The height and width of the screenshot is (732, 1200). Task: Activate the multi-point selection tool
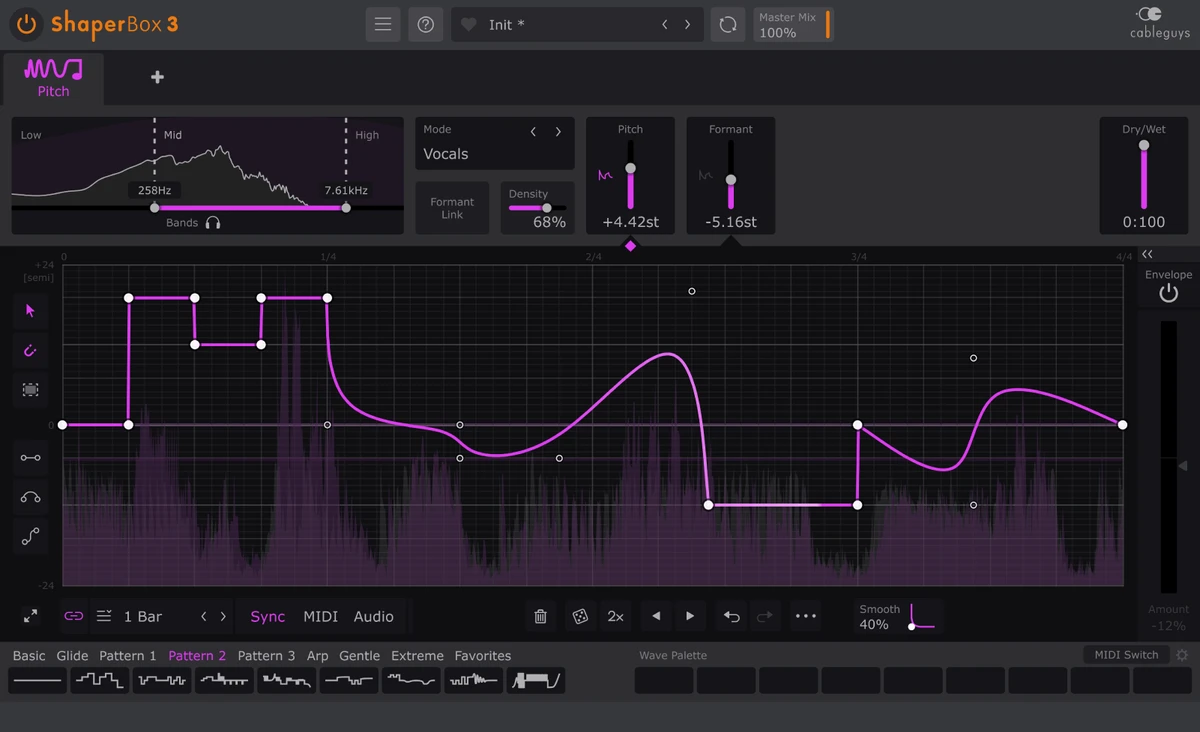click(x=30, y=389)
